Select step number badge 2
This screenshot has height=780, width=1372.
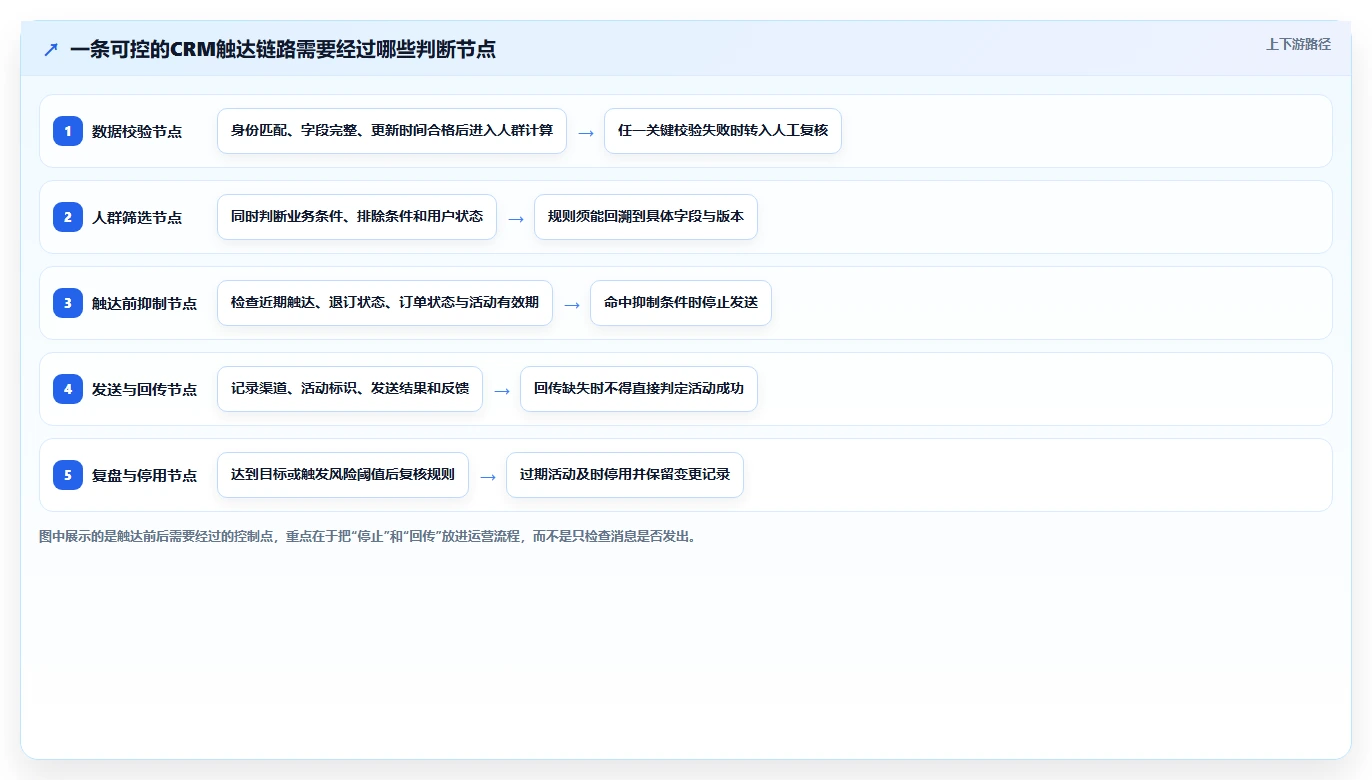[x=68, y=216]
